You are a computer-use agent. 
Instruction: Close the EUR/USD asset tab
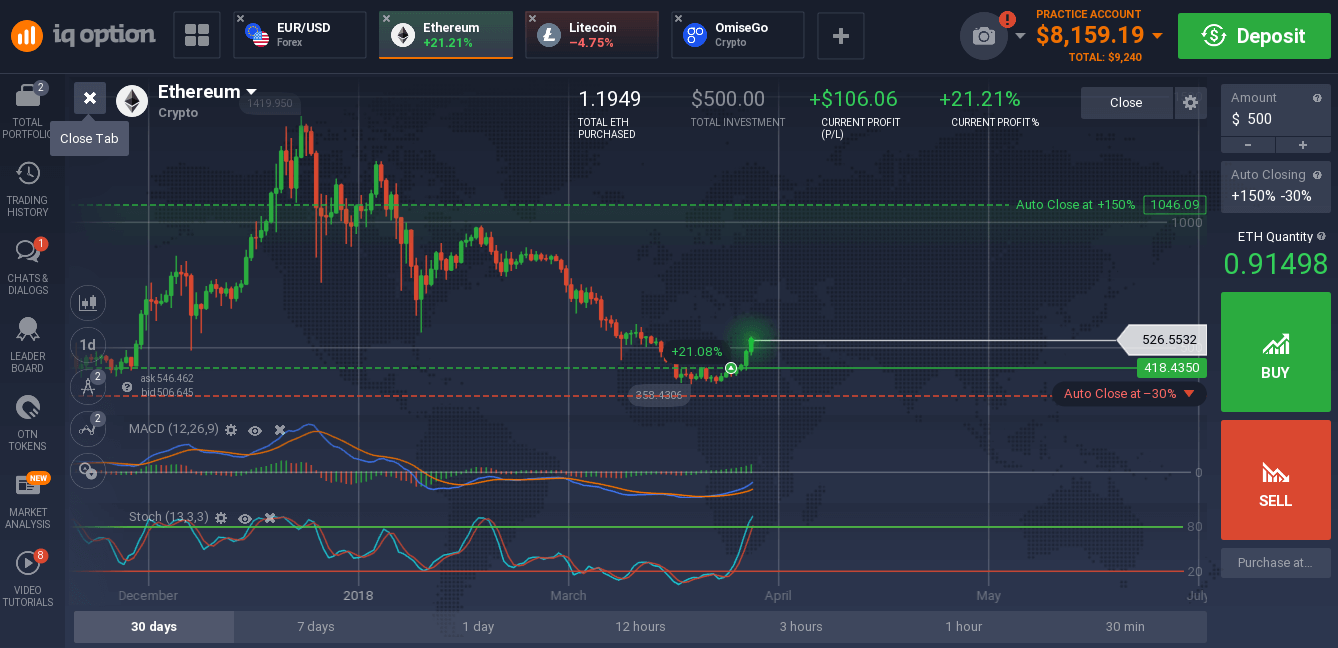coord(240,18)
